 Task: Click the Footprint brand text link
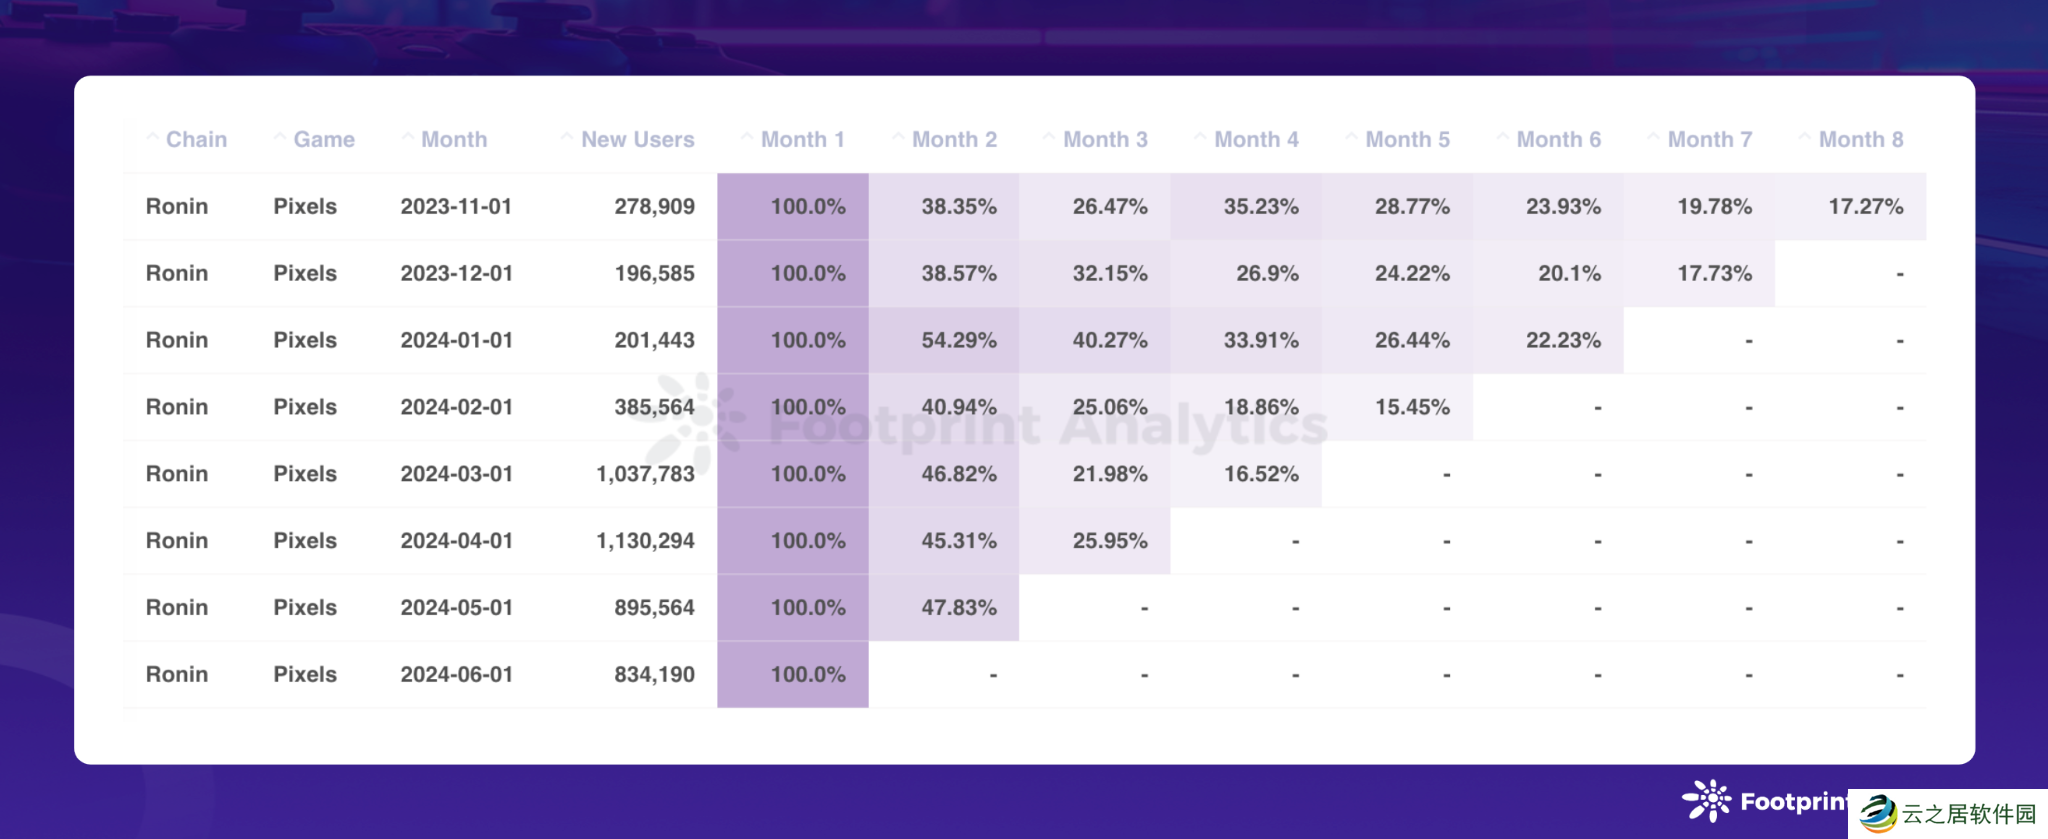pos(1794,801)
